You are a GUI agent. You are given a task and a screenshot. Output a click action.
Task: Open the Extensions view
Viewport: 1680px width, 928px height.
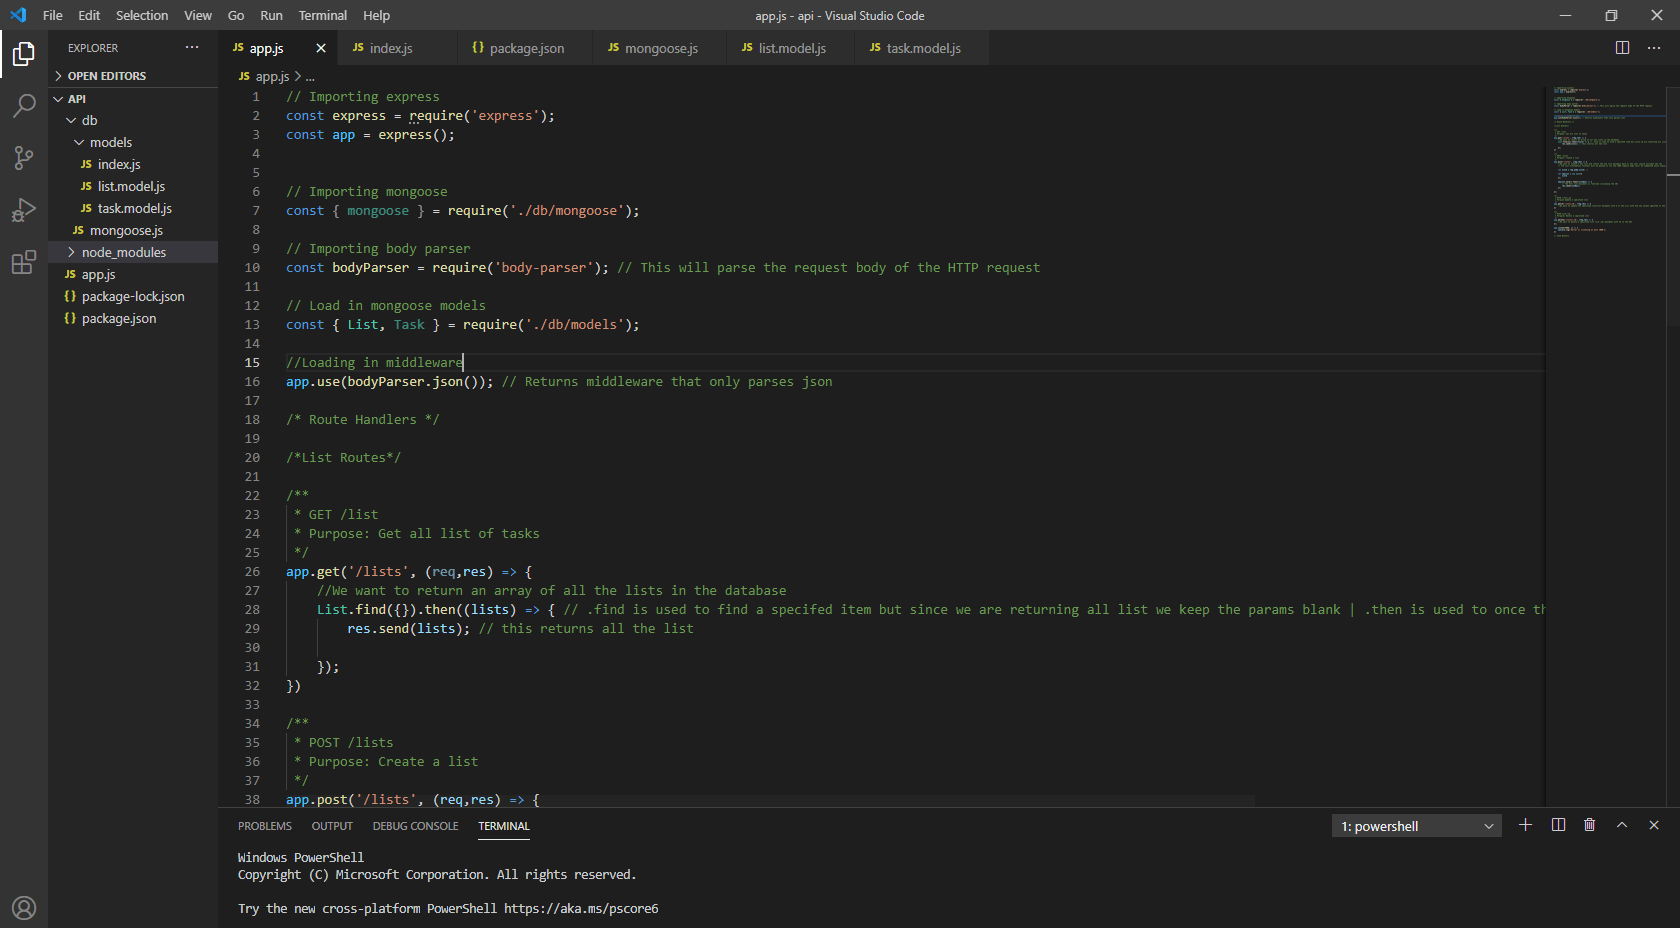coord(24,262)
